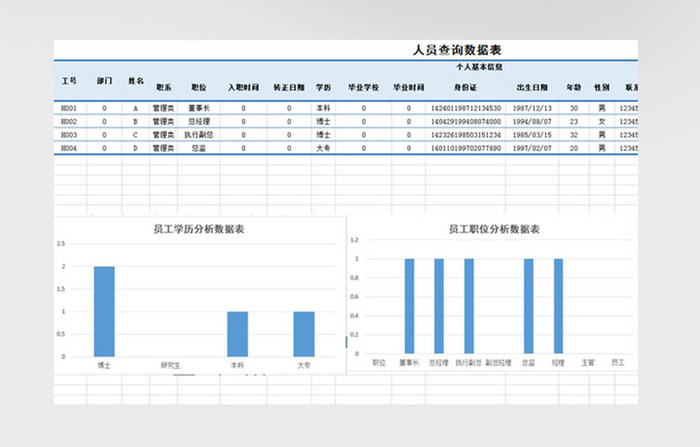Image resolution: width=700 pixels, height=447 pixels.
Task: Select ID number 142326198503151234
Action: (466, 135)
